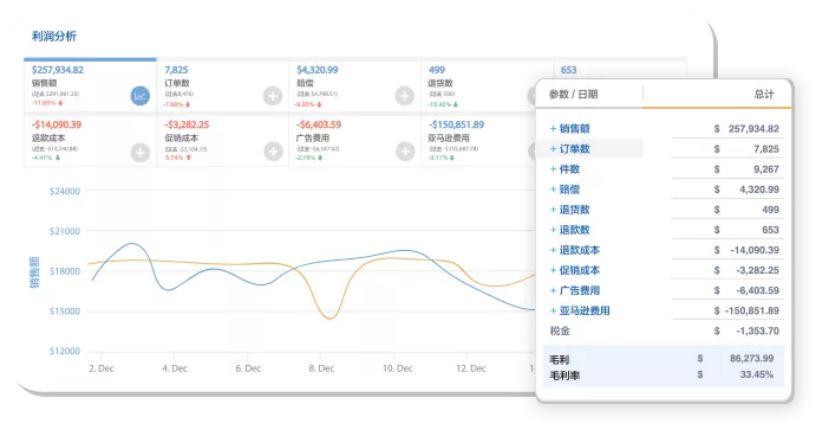Click the -$150,851.89 亚马逊费用 card value
830x430 pixels.
point(456,125)
